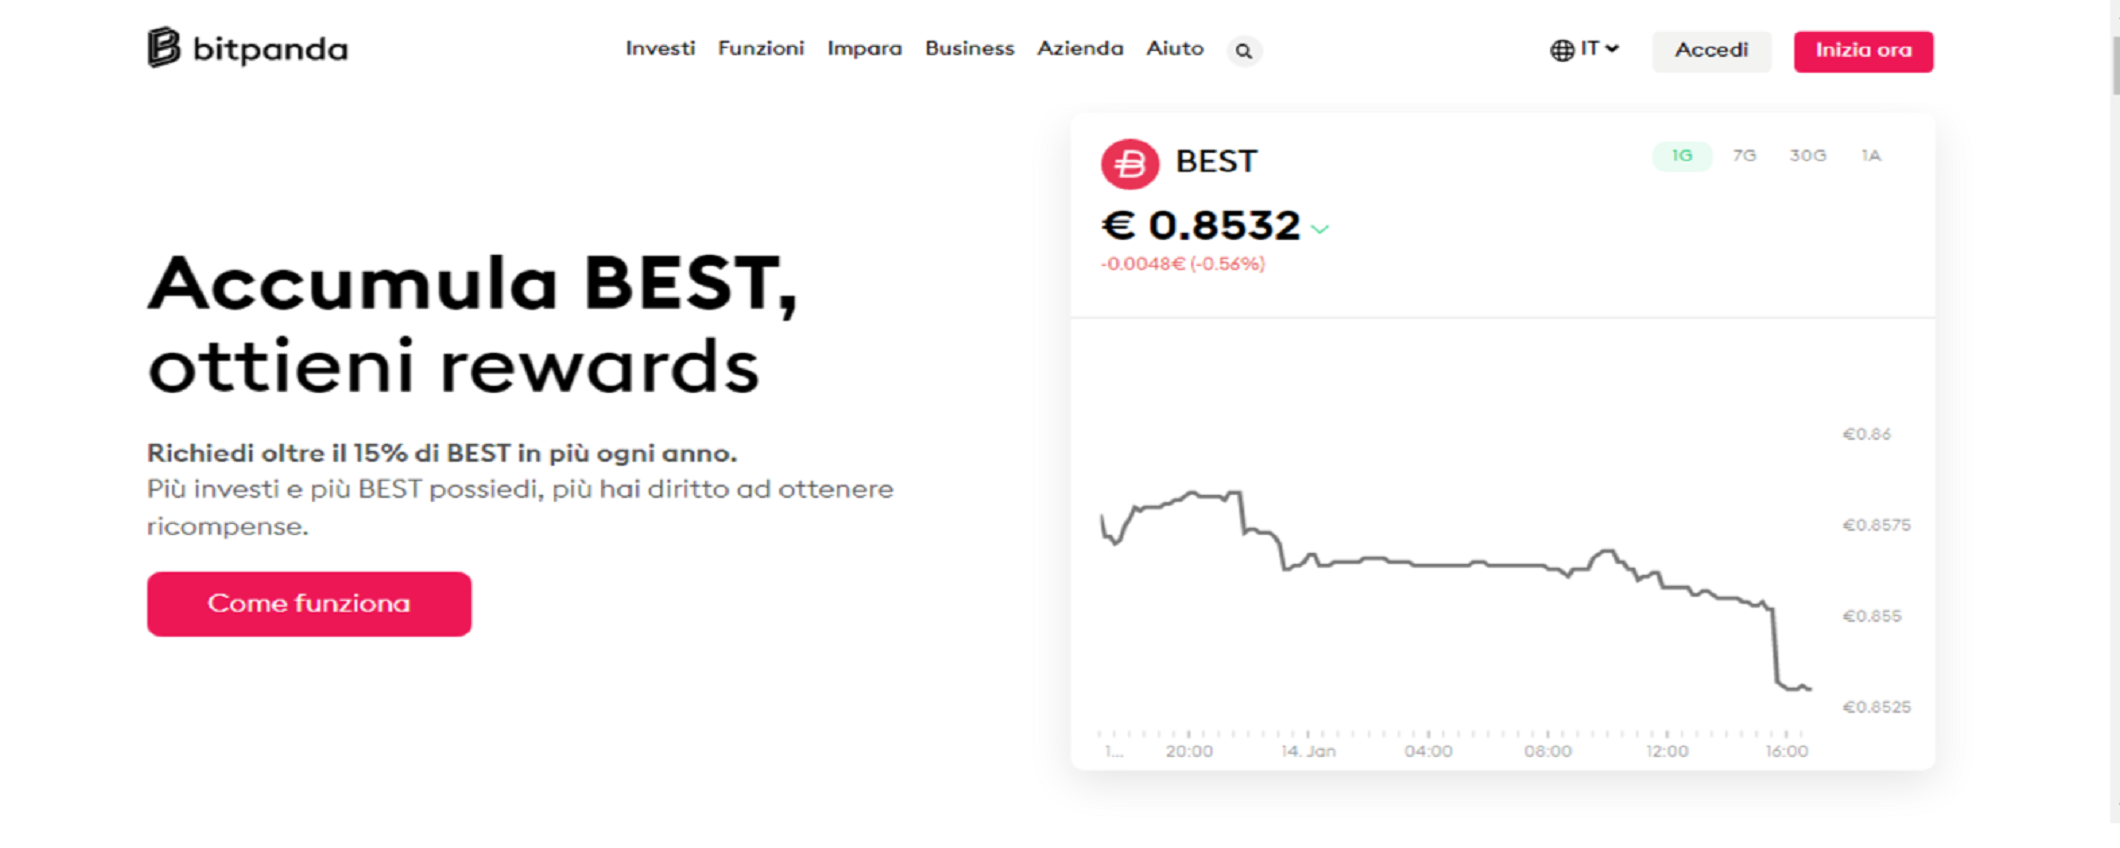Image resolution: width=2120 pixels, height=848 pixels.
Task: Click the page's vertical scrollbar
Action: coord(2114,66)
